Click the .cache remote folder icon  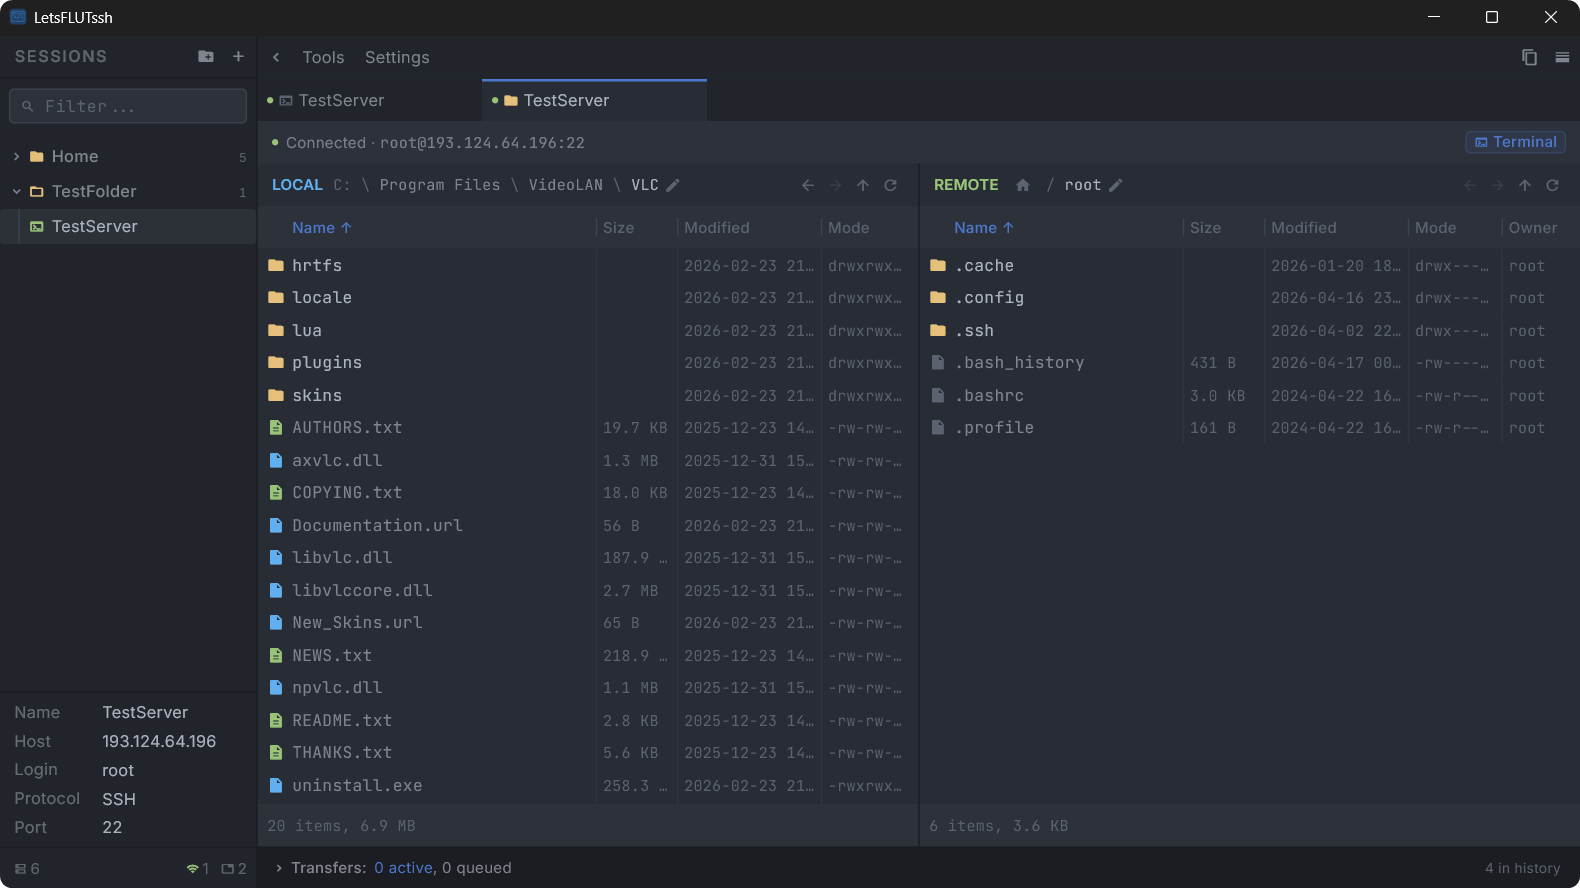938,265
